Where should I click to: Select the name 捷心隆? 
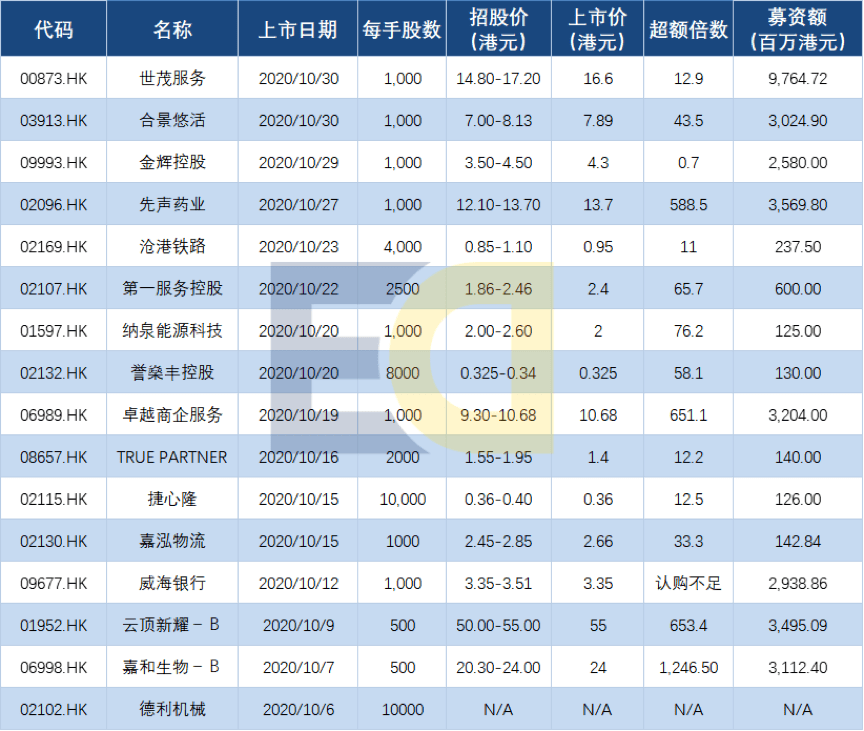[172, 499]
